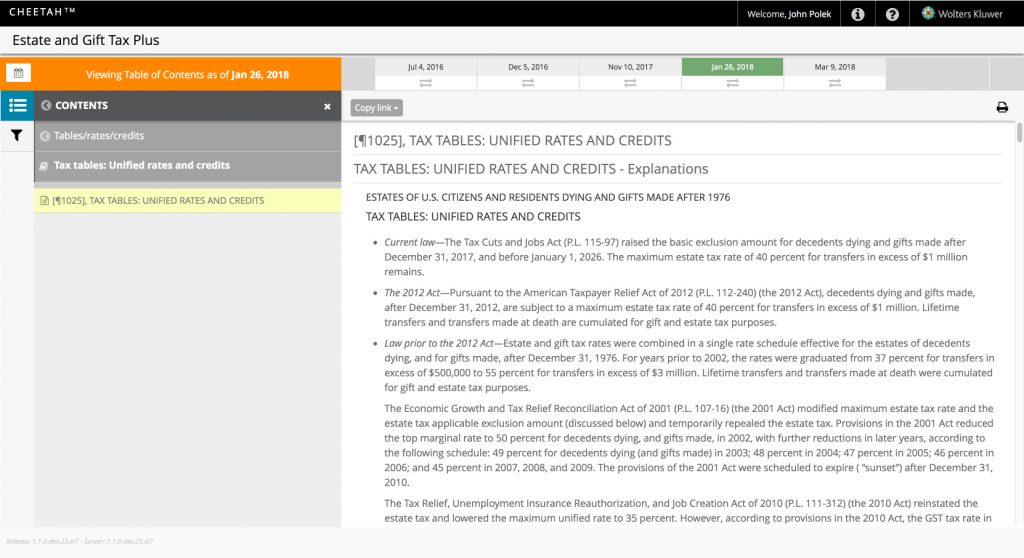Select the Nov 10, 2017 timeline date

(630, 67)
